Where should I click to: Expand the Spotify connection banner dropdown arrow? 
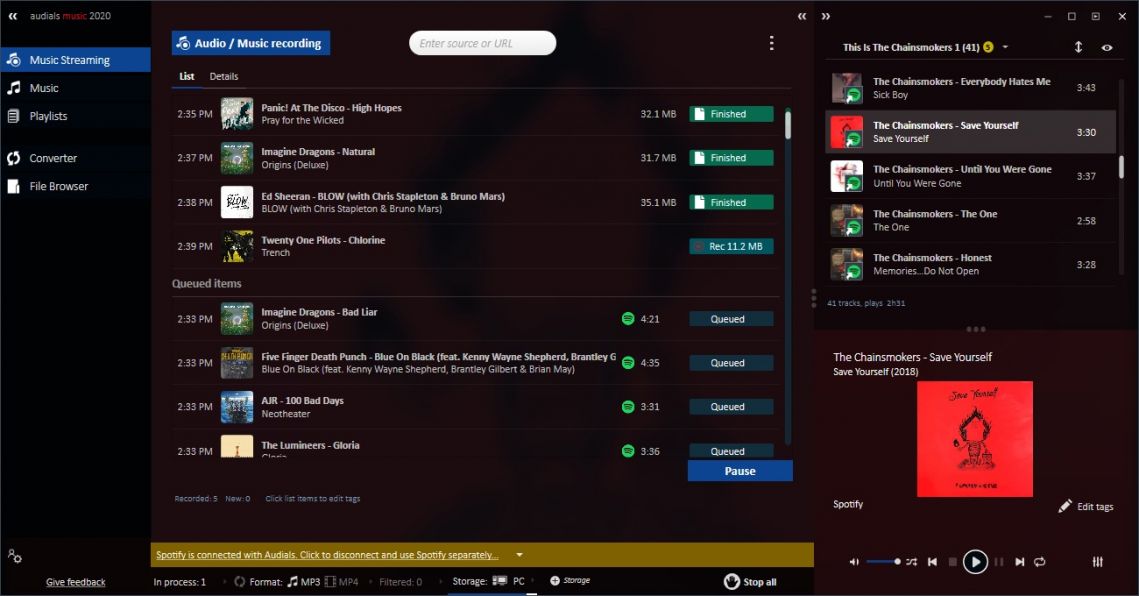point(519,555)
